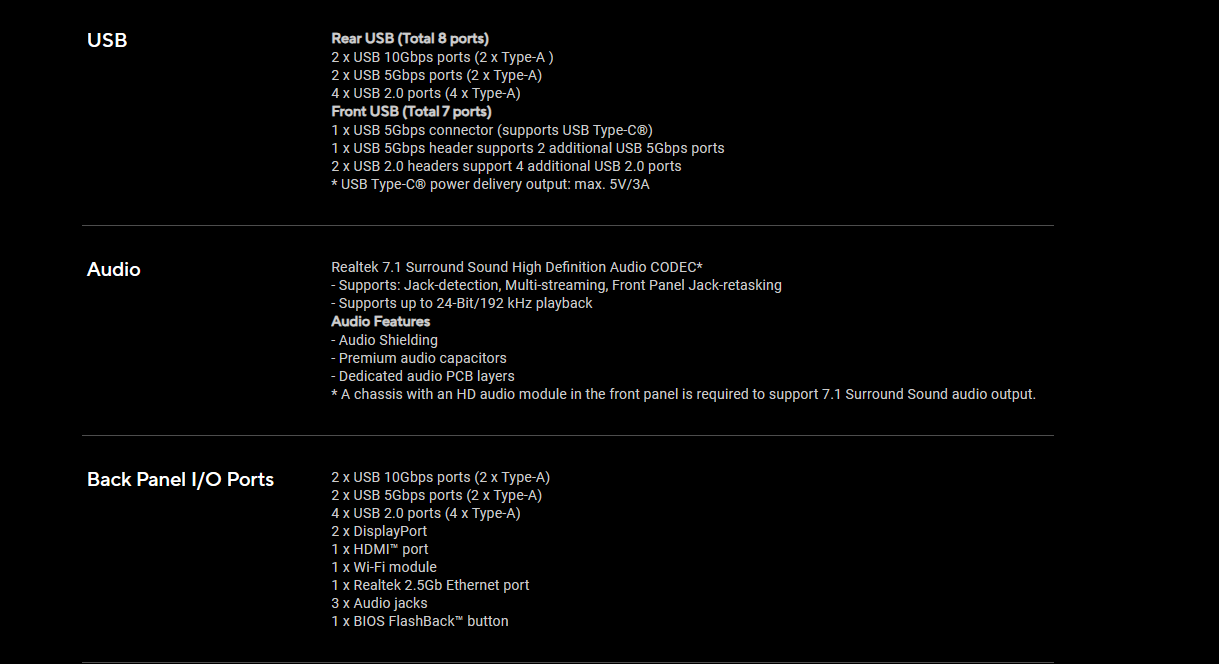Click the Dedicated audio PCB layers item
Image resolution: width=1219 pixels, height=664 pixels.
tap(423, 376)
